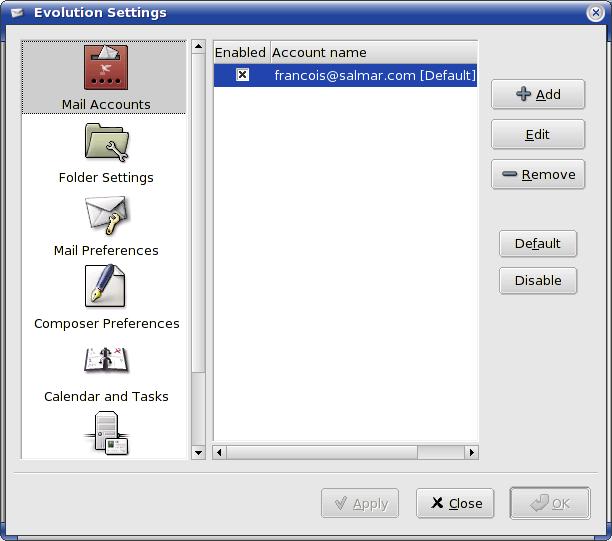Click the sidebar vertical scrollbar thumb
Viewport: 612px width, 541px height.
pos(198,213)
